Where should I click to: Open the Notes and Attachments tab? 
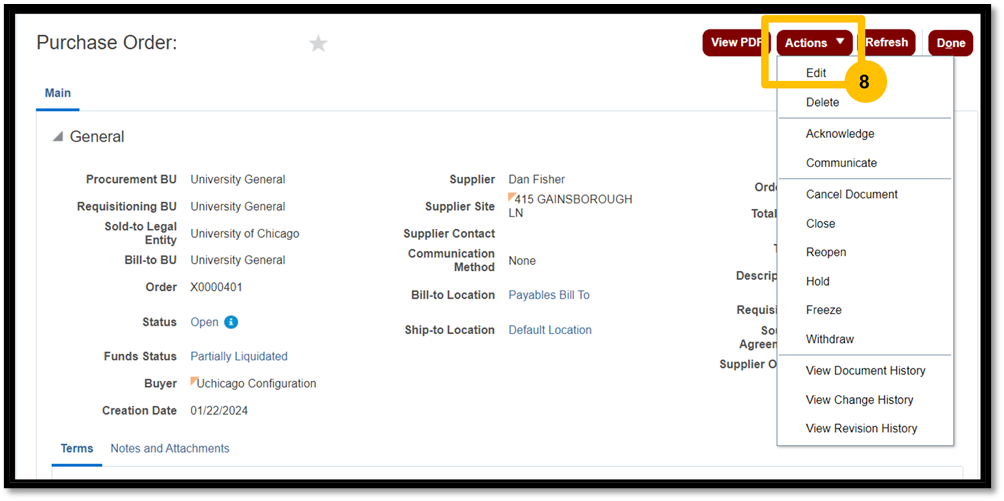(x=170, y=448)
